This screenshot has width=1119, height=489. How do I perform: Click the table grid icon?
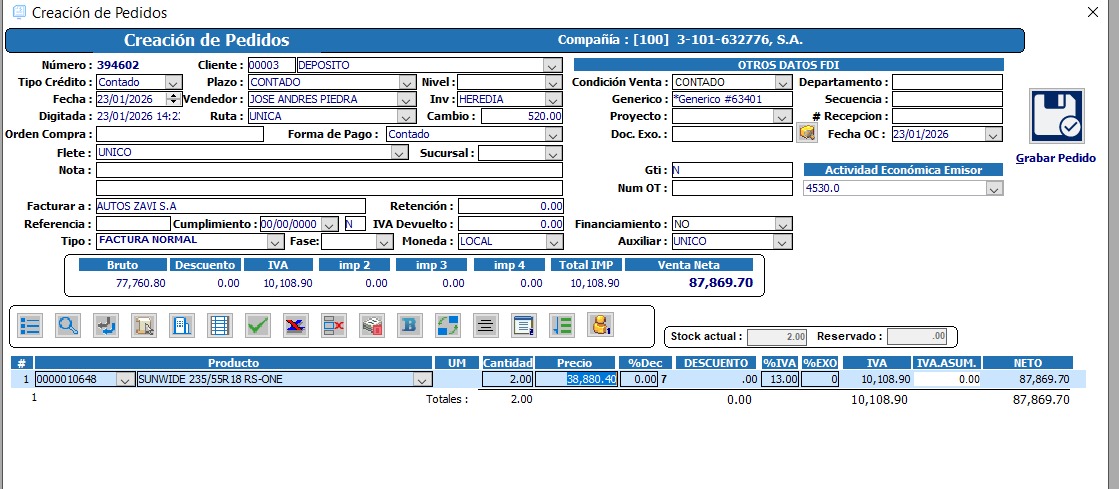click(x=220, y=326)
